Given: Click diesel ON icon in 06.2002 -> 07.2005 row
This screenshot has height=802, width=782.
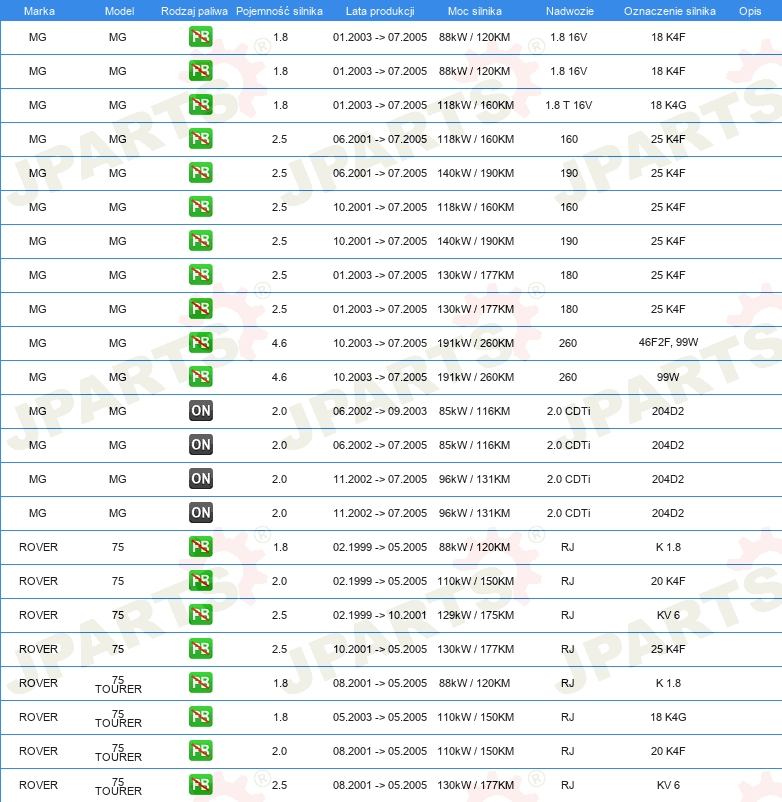Looking at the screenshot, I should (x=200, y=445).
